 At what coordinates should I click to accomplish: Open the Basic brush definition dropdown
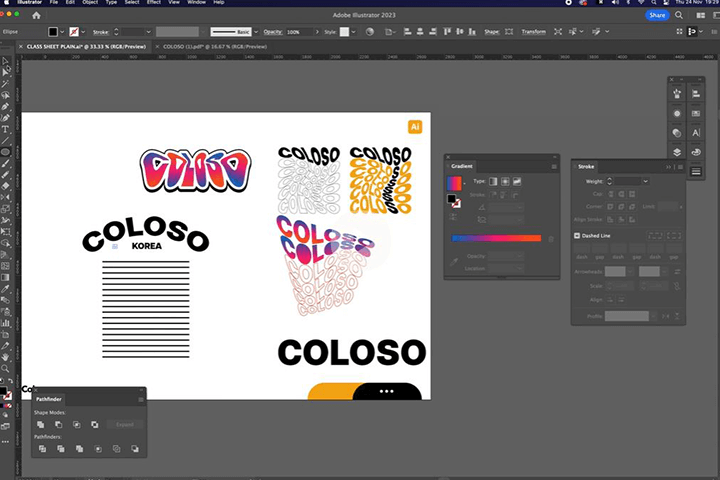pyautogui.click(x=256, y=32)
